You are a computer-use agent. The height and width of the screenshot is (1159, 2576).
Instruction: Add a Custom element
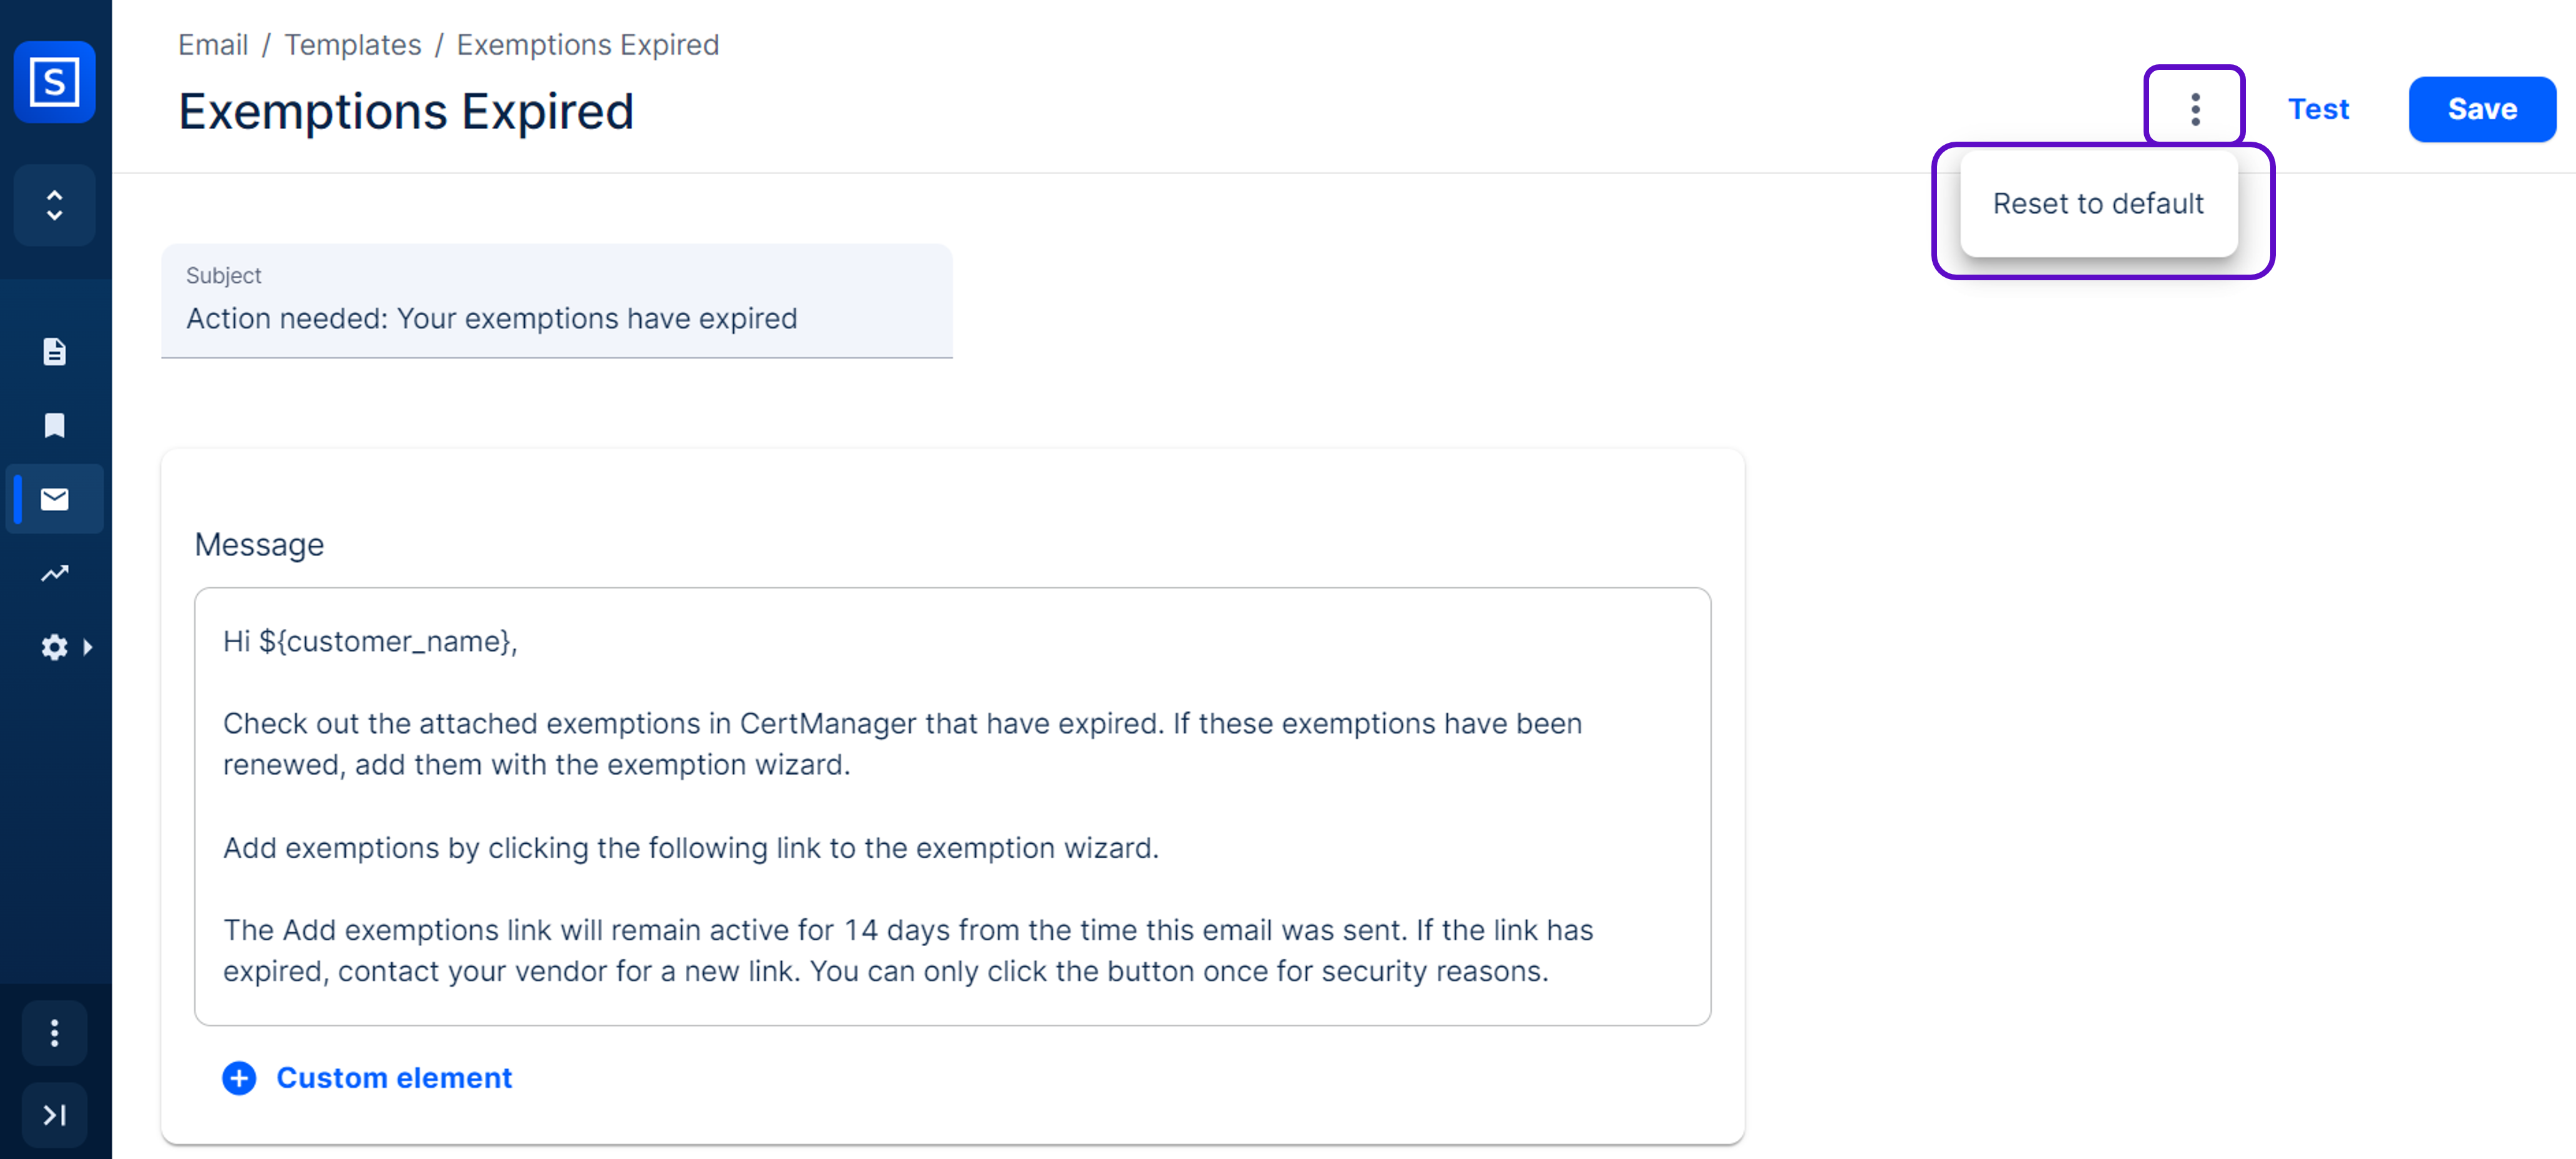tap(394, 1077)
